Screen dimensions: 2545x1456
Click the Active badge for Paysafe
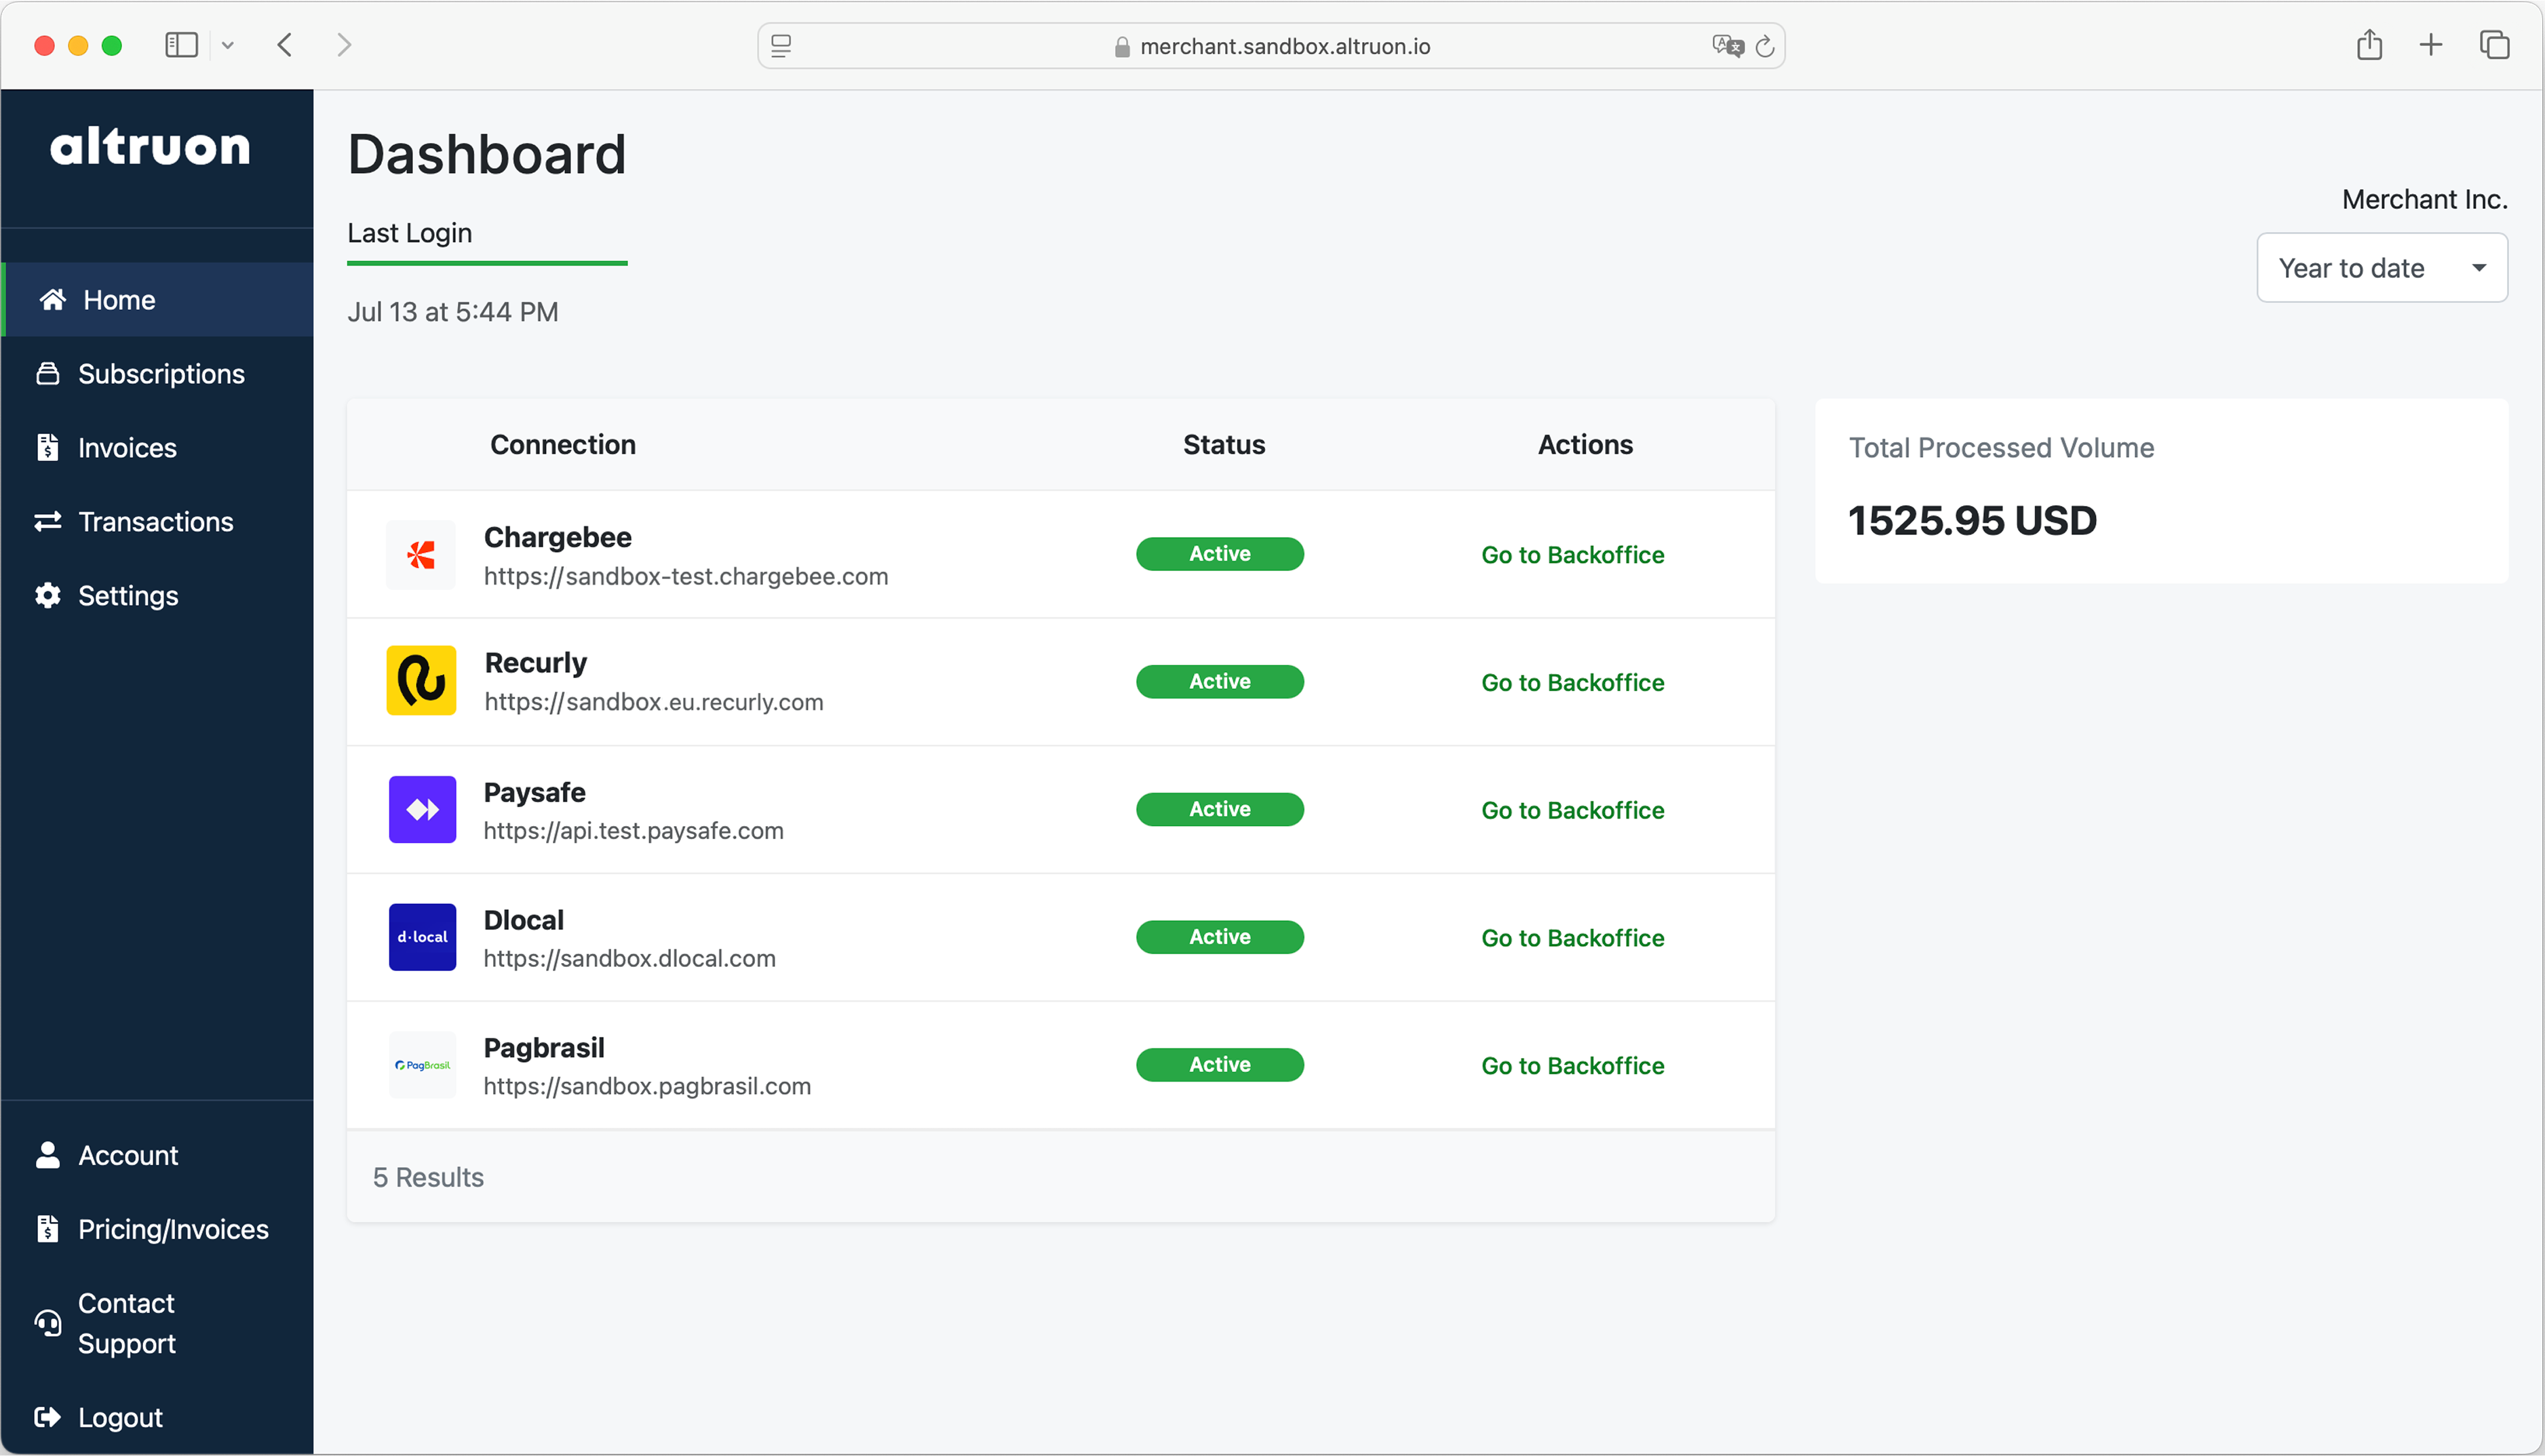pyautogui.click(x=1219, y=809)
